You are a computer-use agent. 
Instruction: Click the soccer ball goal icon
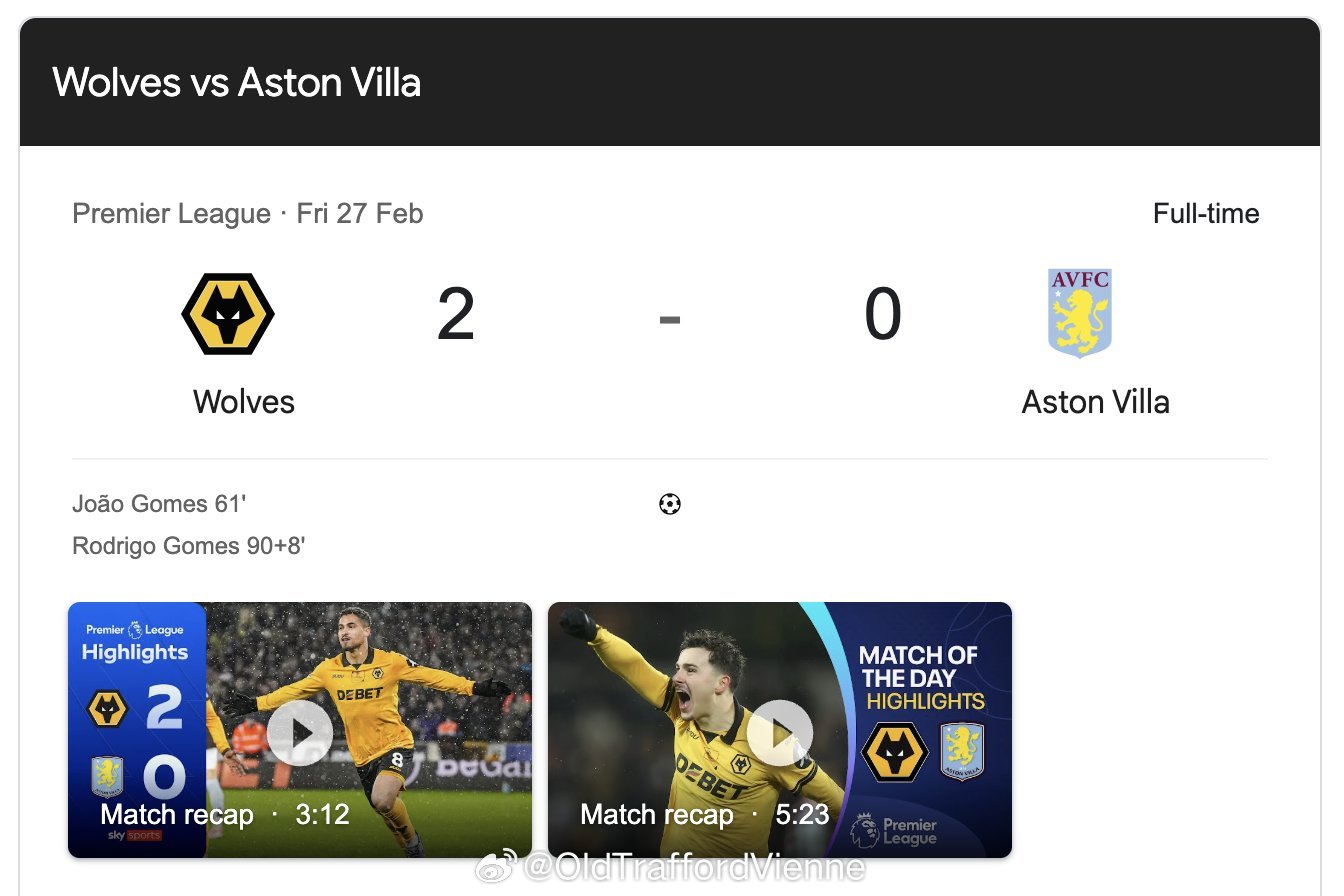670,504
